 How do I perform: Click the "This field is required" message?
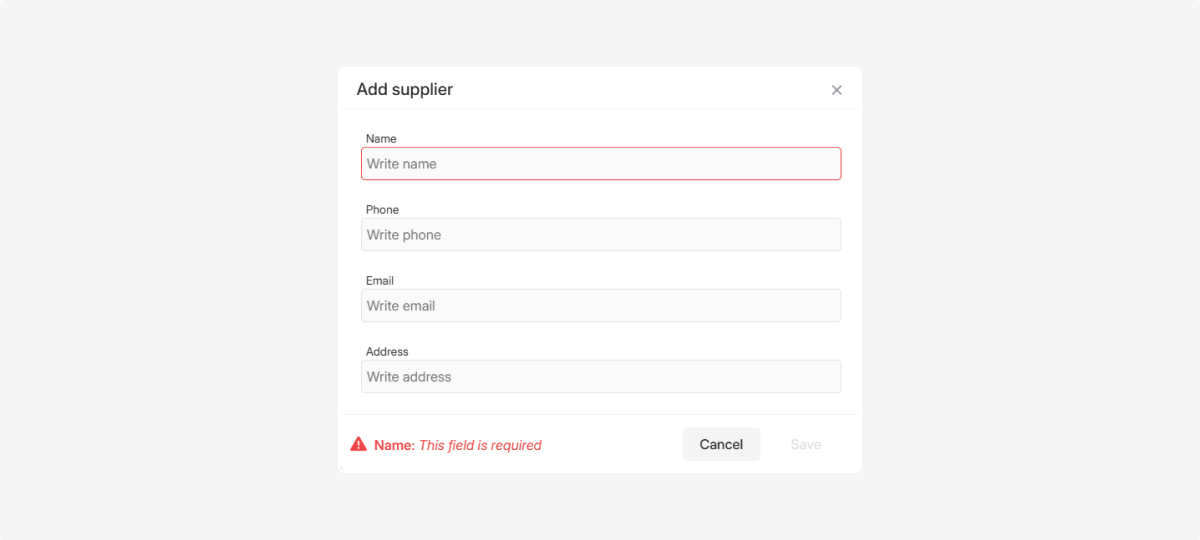(480, 445)
